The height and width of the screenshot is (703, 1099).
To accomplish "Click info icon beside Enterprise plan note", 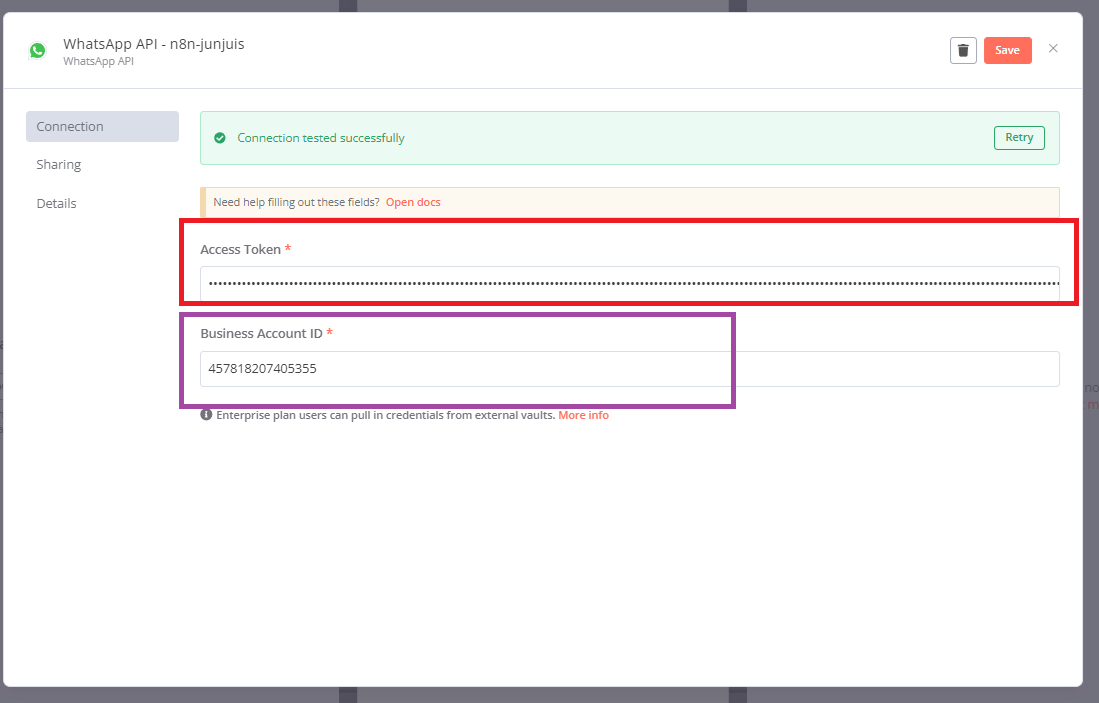I will click(x=206, y=415).
